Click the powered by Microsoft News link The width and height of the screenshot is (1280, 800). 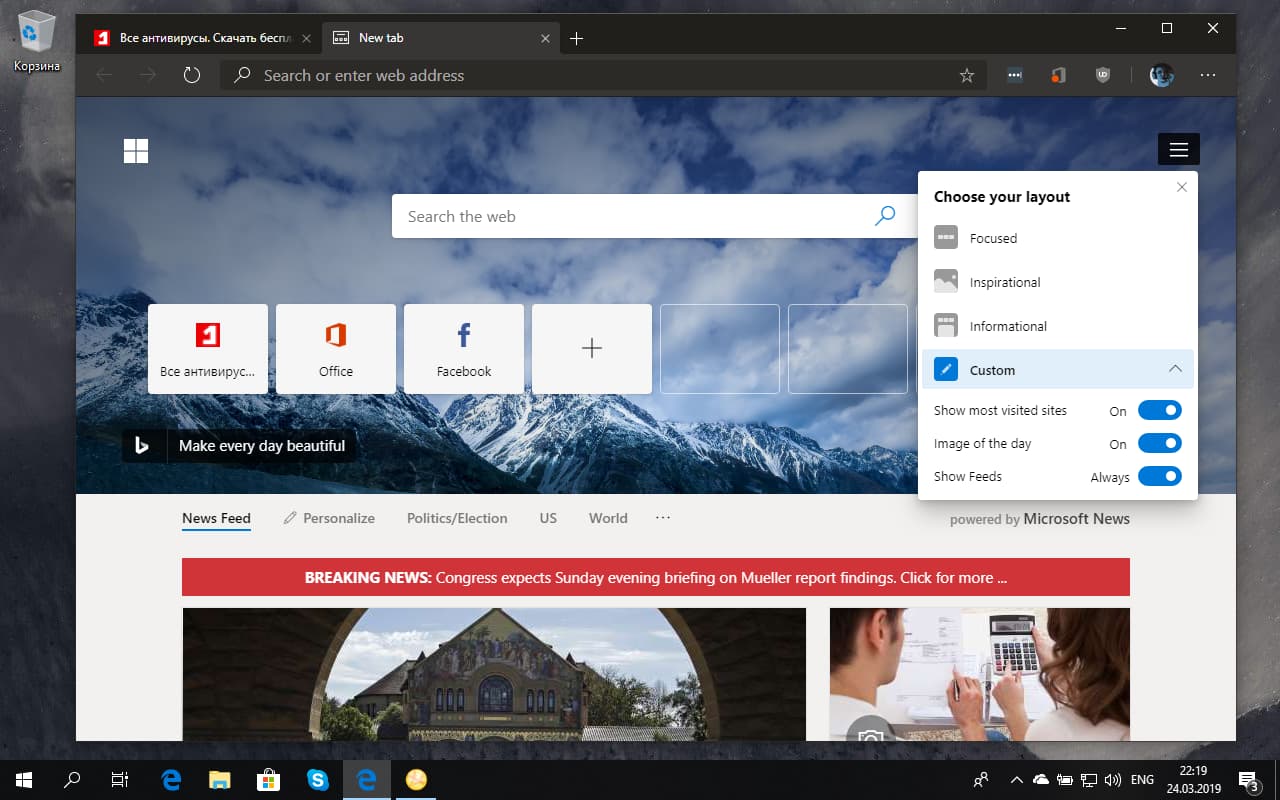point(1040,519)
